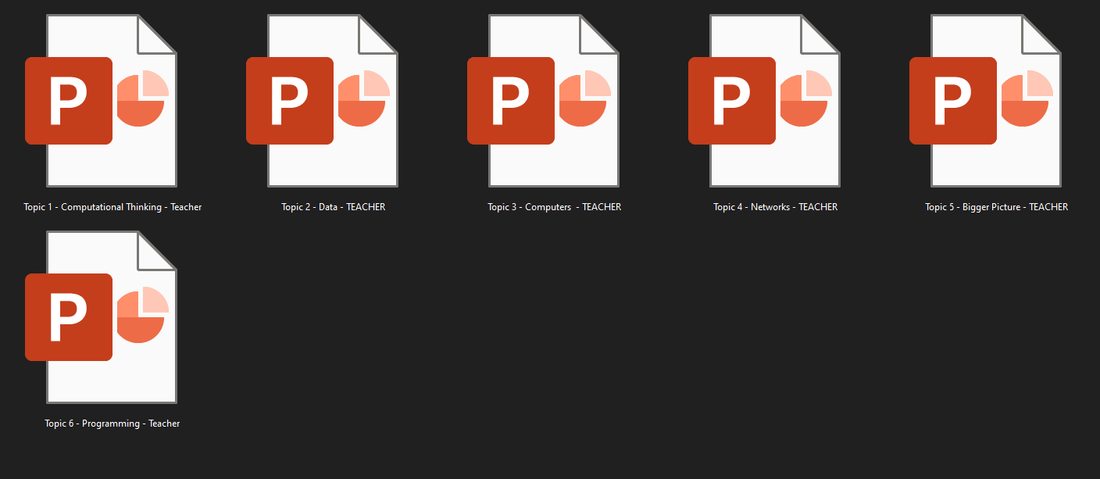This screenshot has width=1100, height=479.
Task: Click the red P badge on Topic 1 file
Action: 68,100
